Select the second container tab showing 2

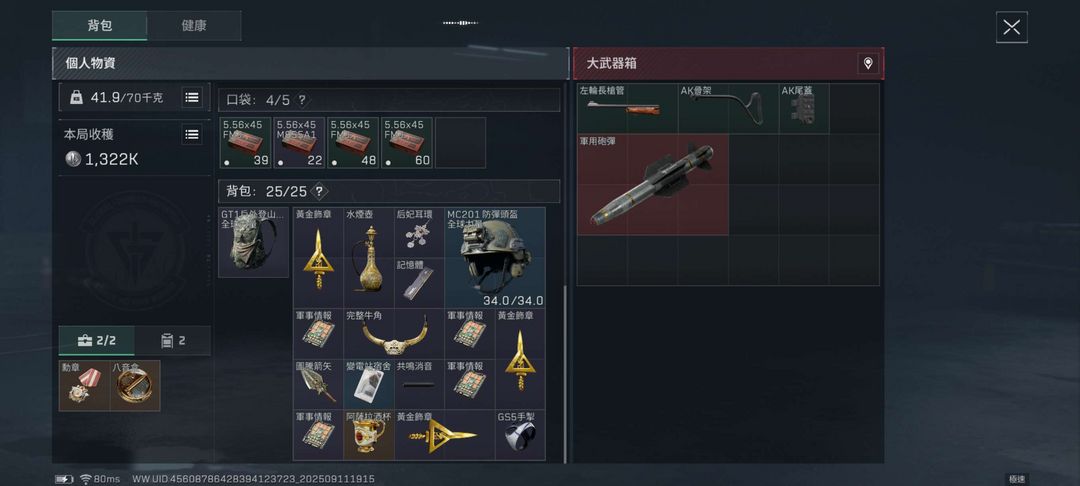173,341
